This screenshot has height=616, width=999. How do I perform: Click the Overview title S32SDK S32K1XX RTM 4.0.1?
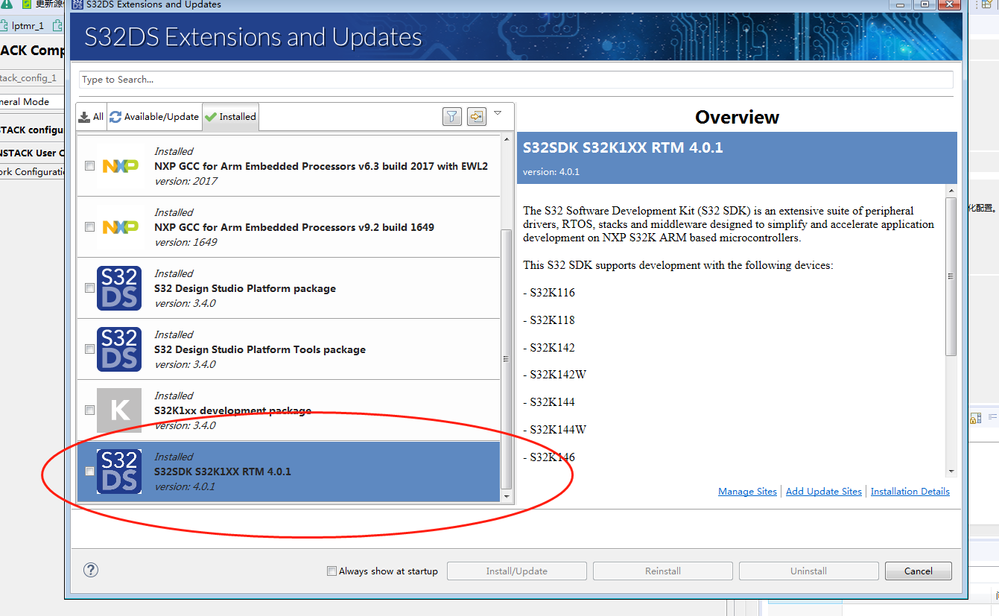pyautogui.click(x=622, y=148)
